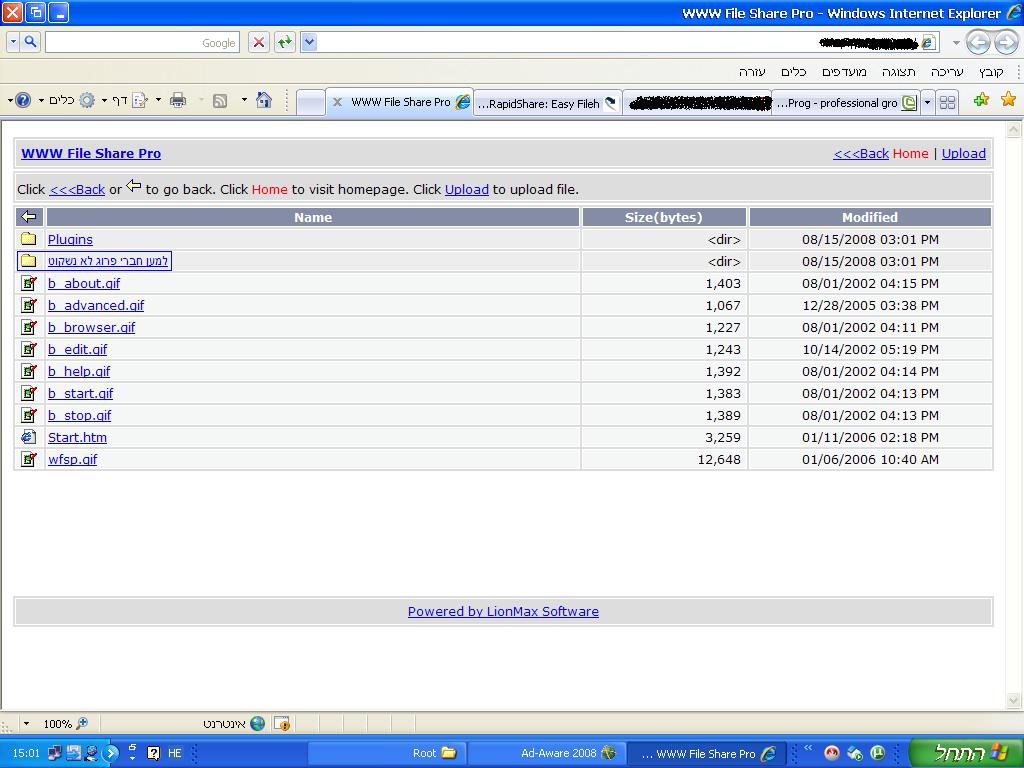Screen dimensions: 1024x768
Task: Click the Home link in top-right header
Action: point(910,153)
